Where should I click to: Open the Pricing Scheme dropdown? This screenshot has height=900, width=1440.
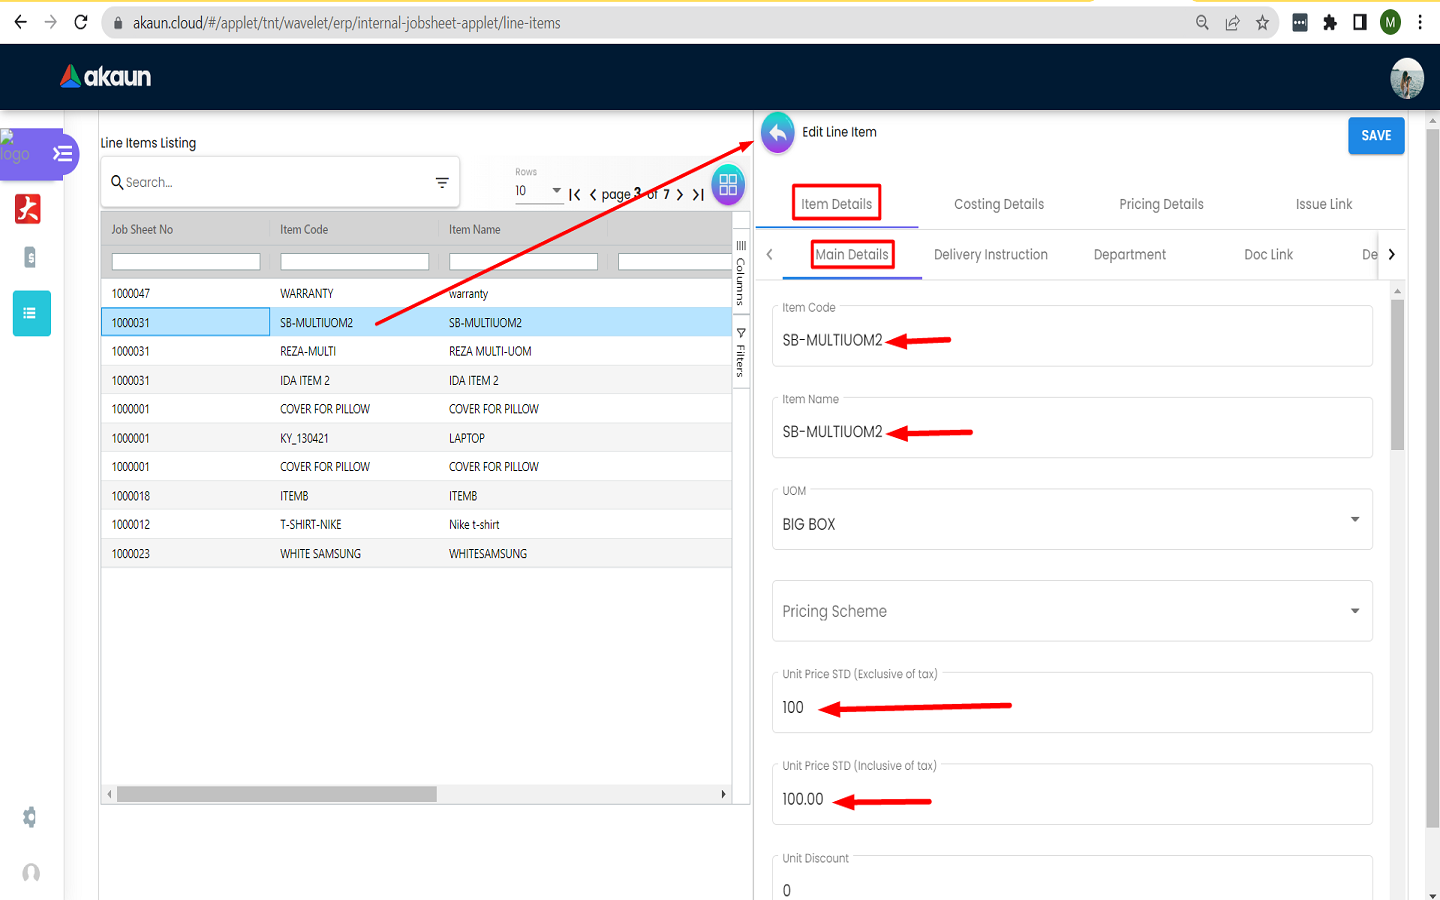(1354, 611)
